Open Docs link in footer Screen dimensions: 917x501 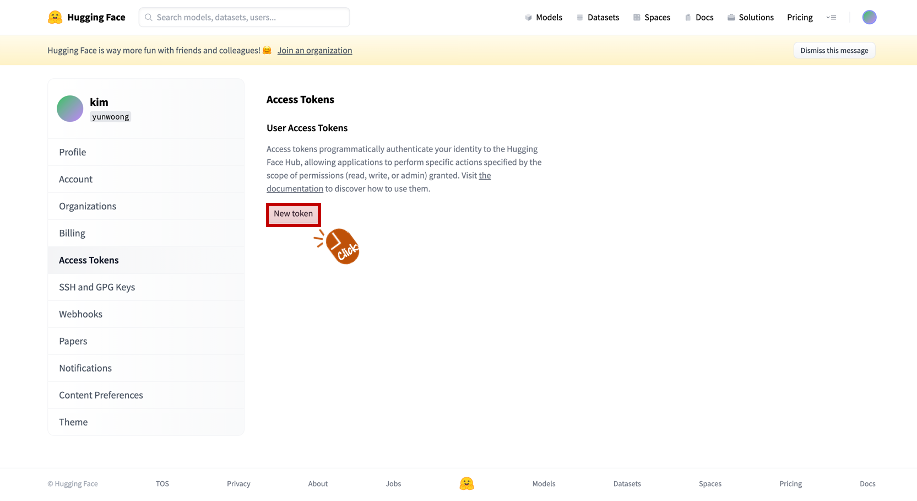867,483
